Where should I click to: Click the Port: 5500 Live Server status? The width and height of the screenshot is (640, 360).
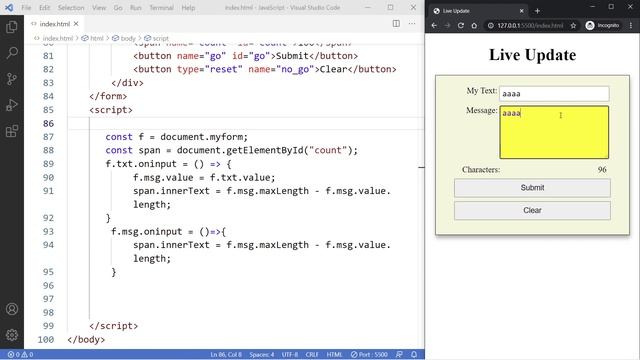(x=369, y=355)
